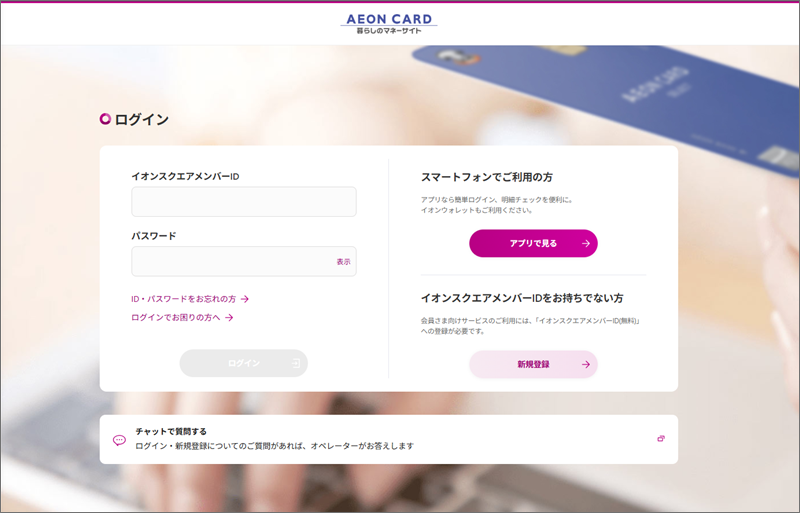
Task: Click the チャットで質問する title text
Action: click(x=171, y=431)
